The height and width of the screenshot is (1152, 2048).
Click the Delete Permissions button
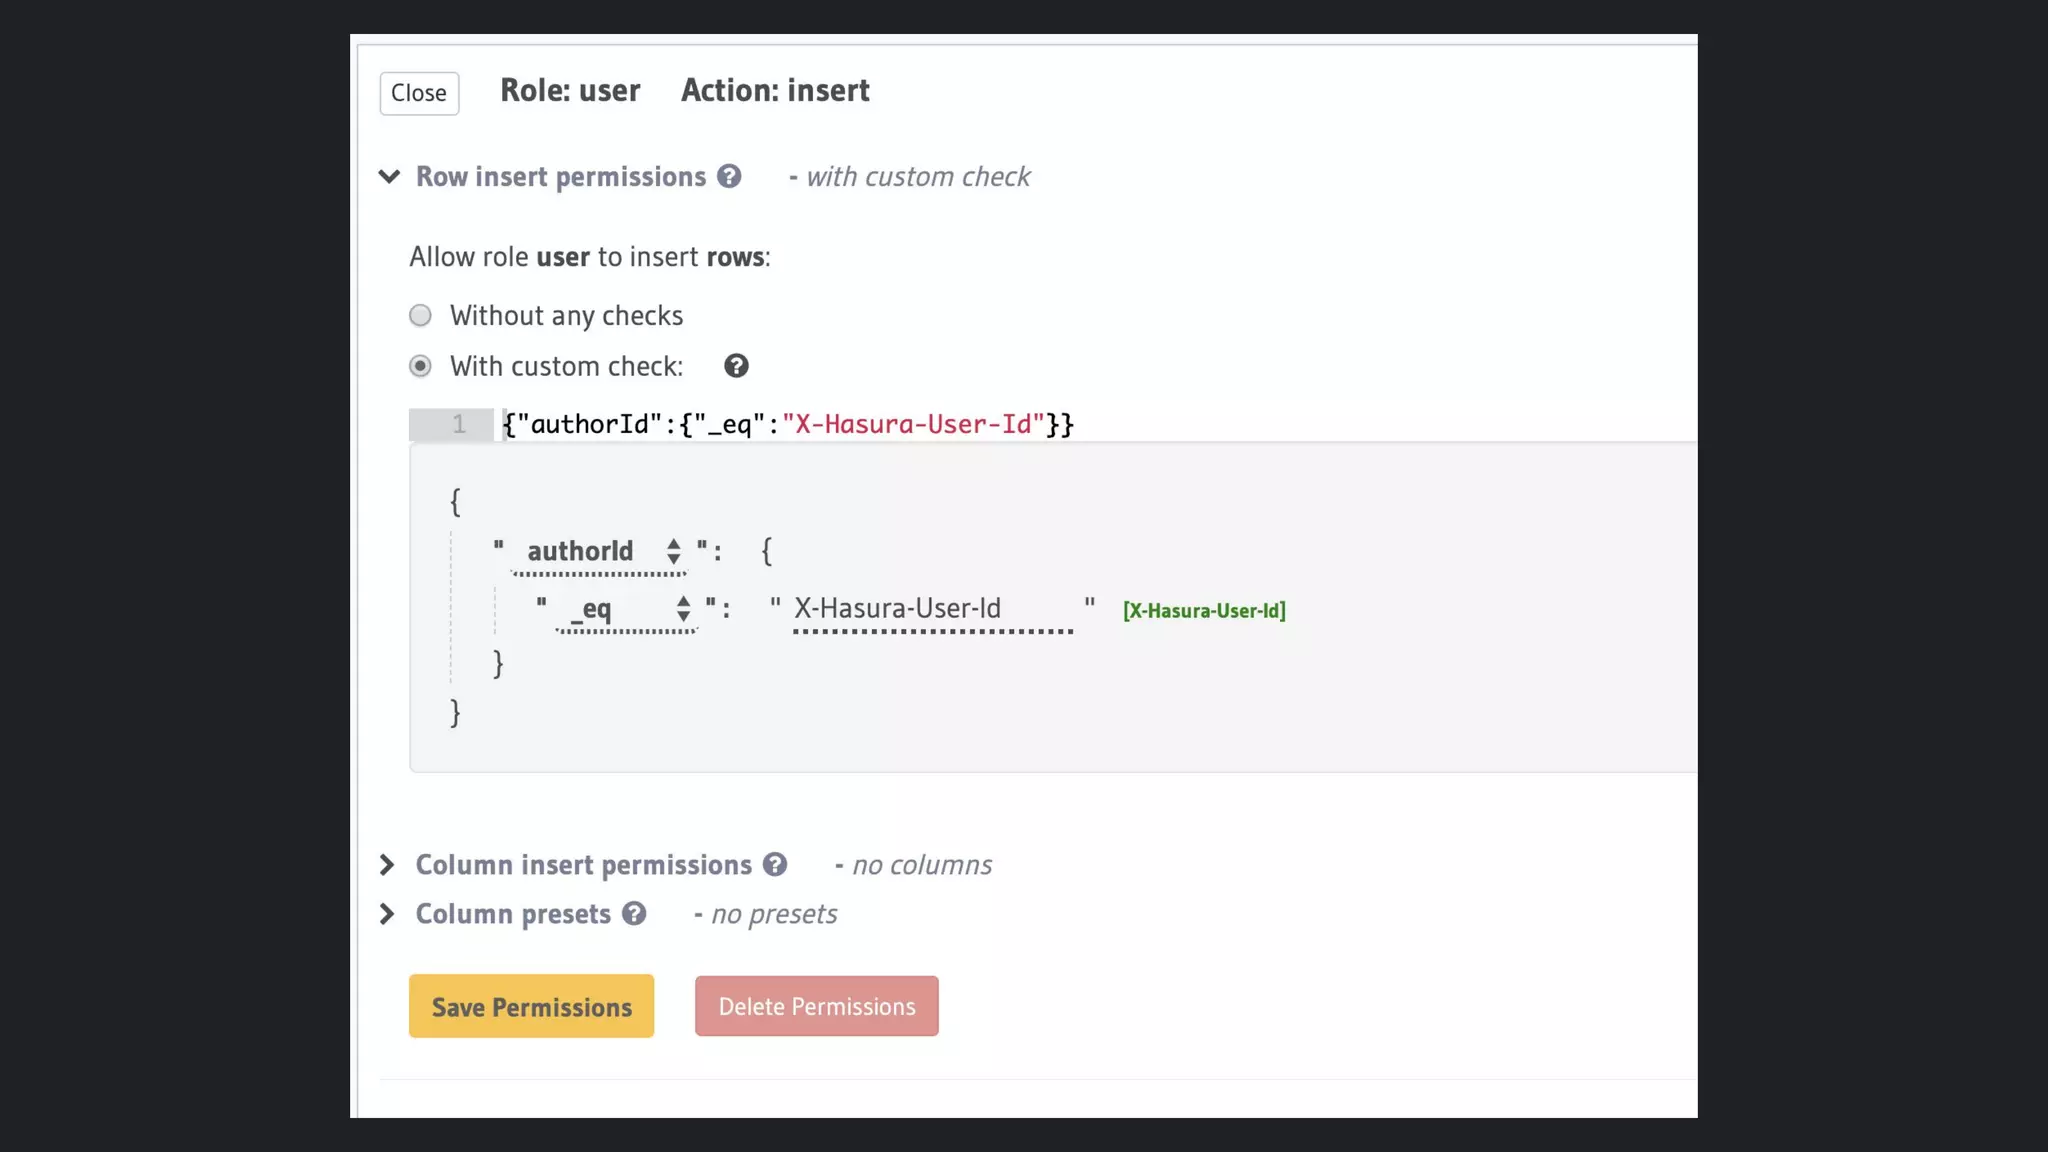(816, 1006)
